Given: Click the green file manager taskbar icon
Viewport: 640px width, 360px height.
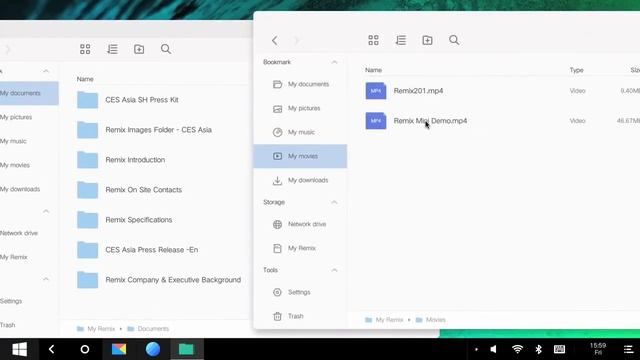Looking at the screenshot, I should [186, 349].
